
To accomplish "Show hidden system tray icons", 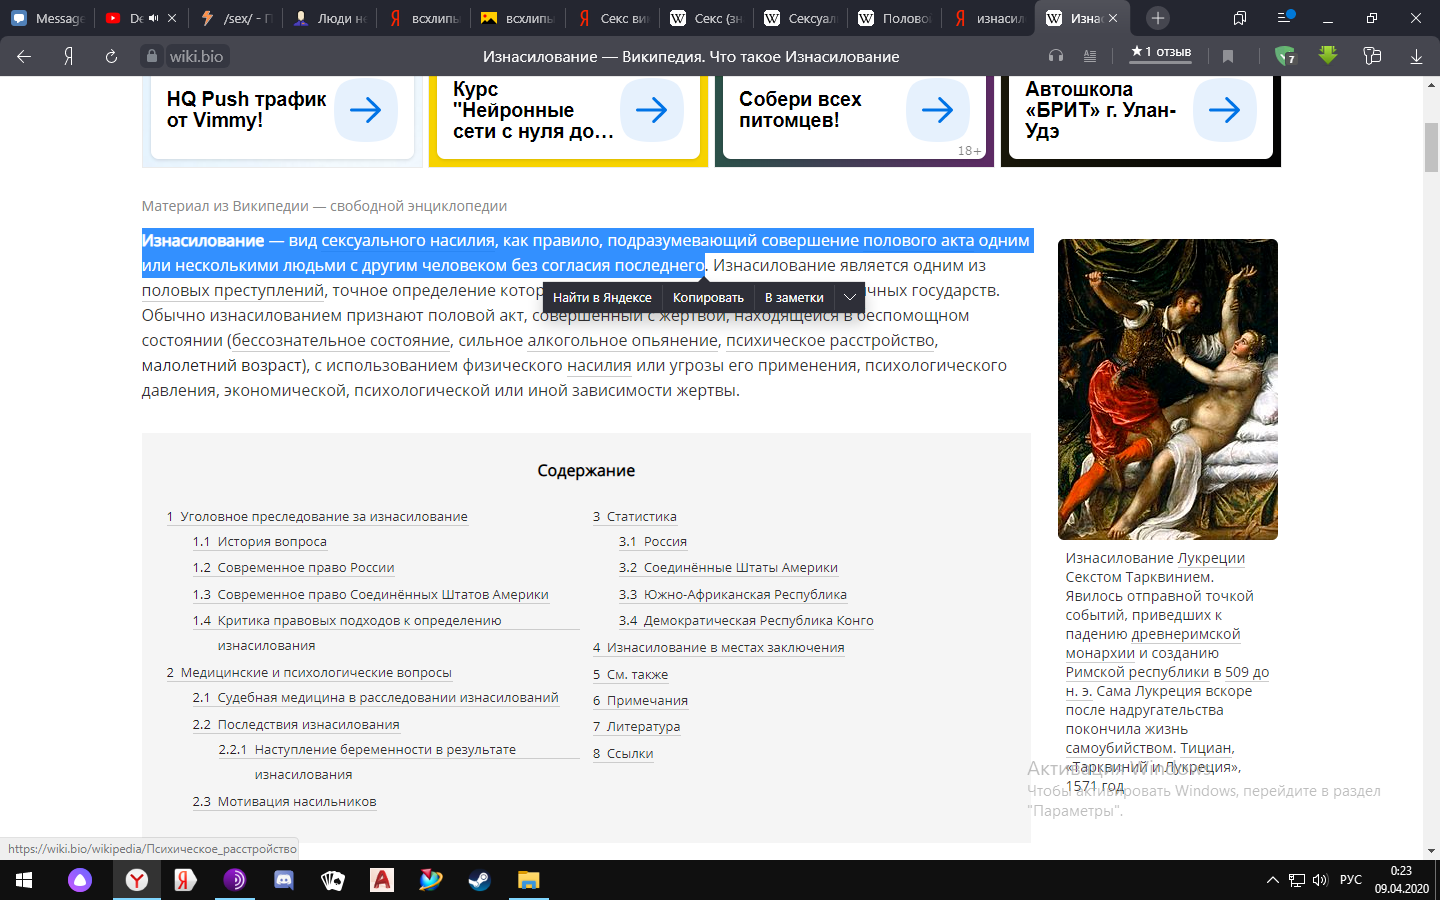I will click(1272, 880).
